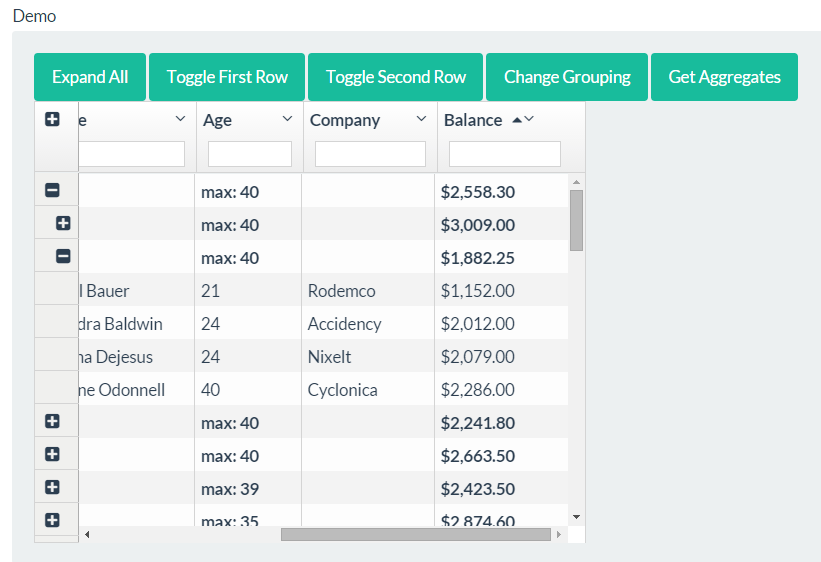Image resolution: width=821 pixels, height=562 pixels.
Task: Click the expand-all plus icon in grid header
Action: click(x=53, y=119)
